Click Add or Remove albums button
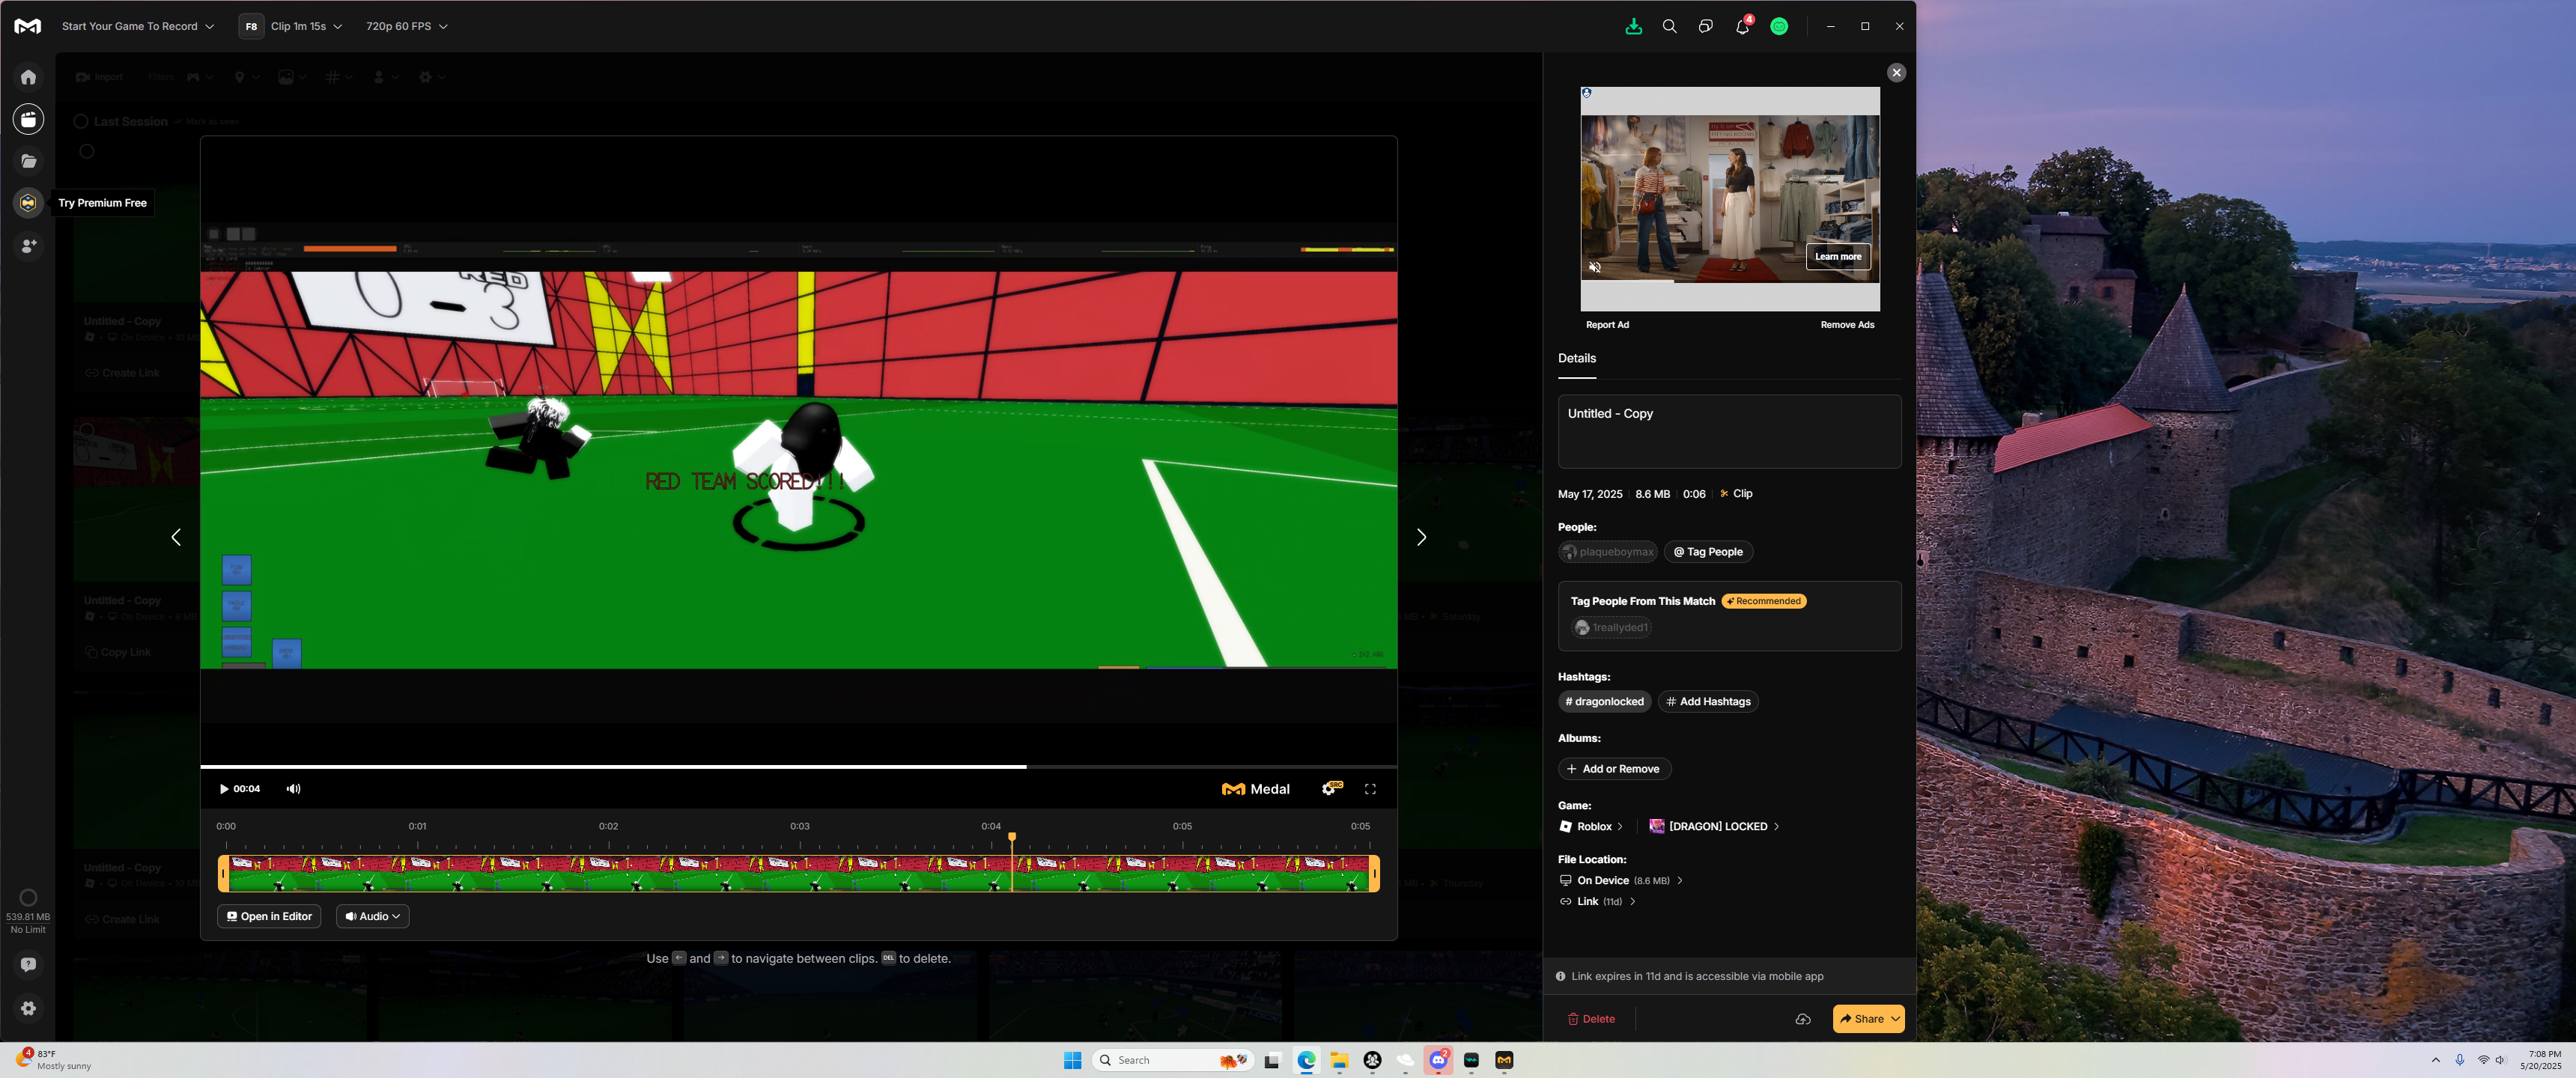Screen dimensions: 2576x1078 click(x=1614, y=769)
